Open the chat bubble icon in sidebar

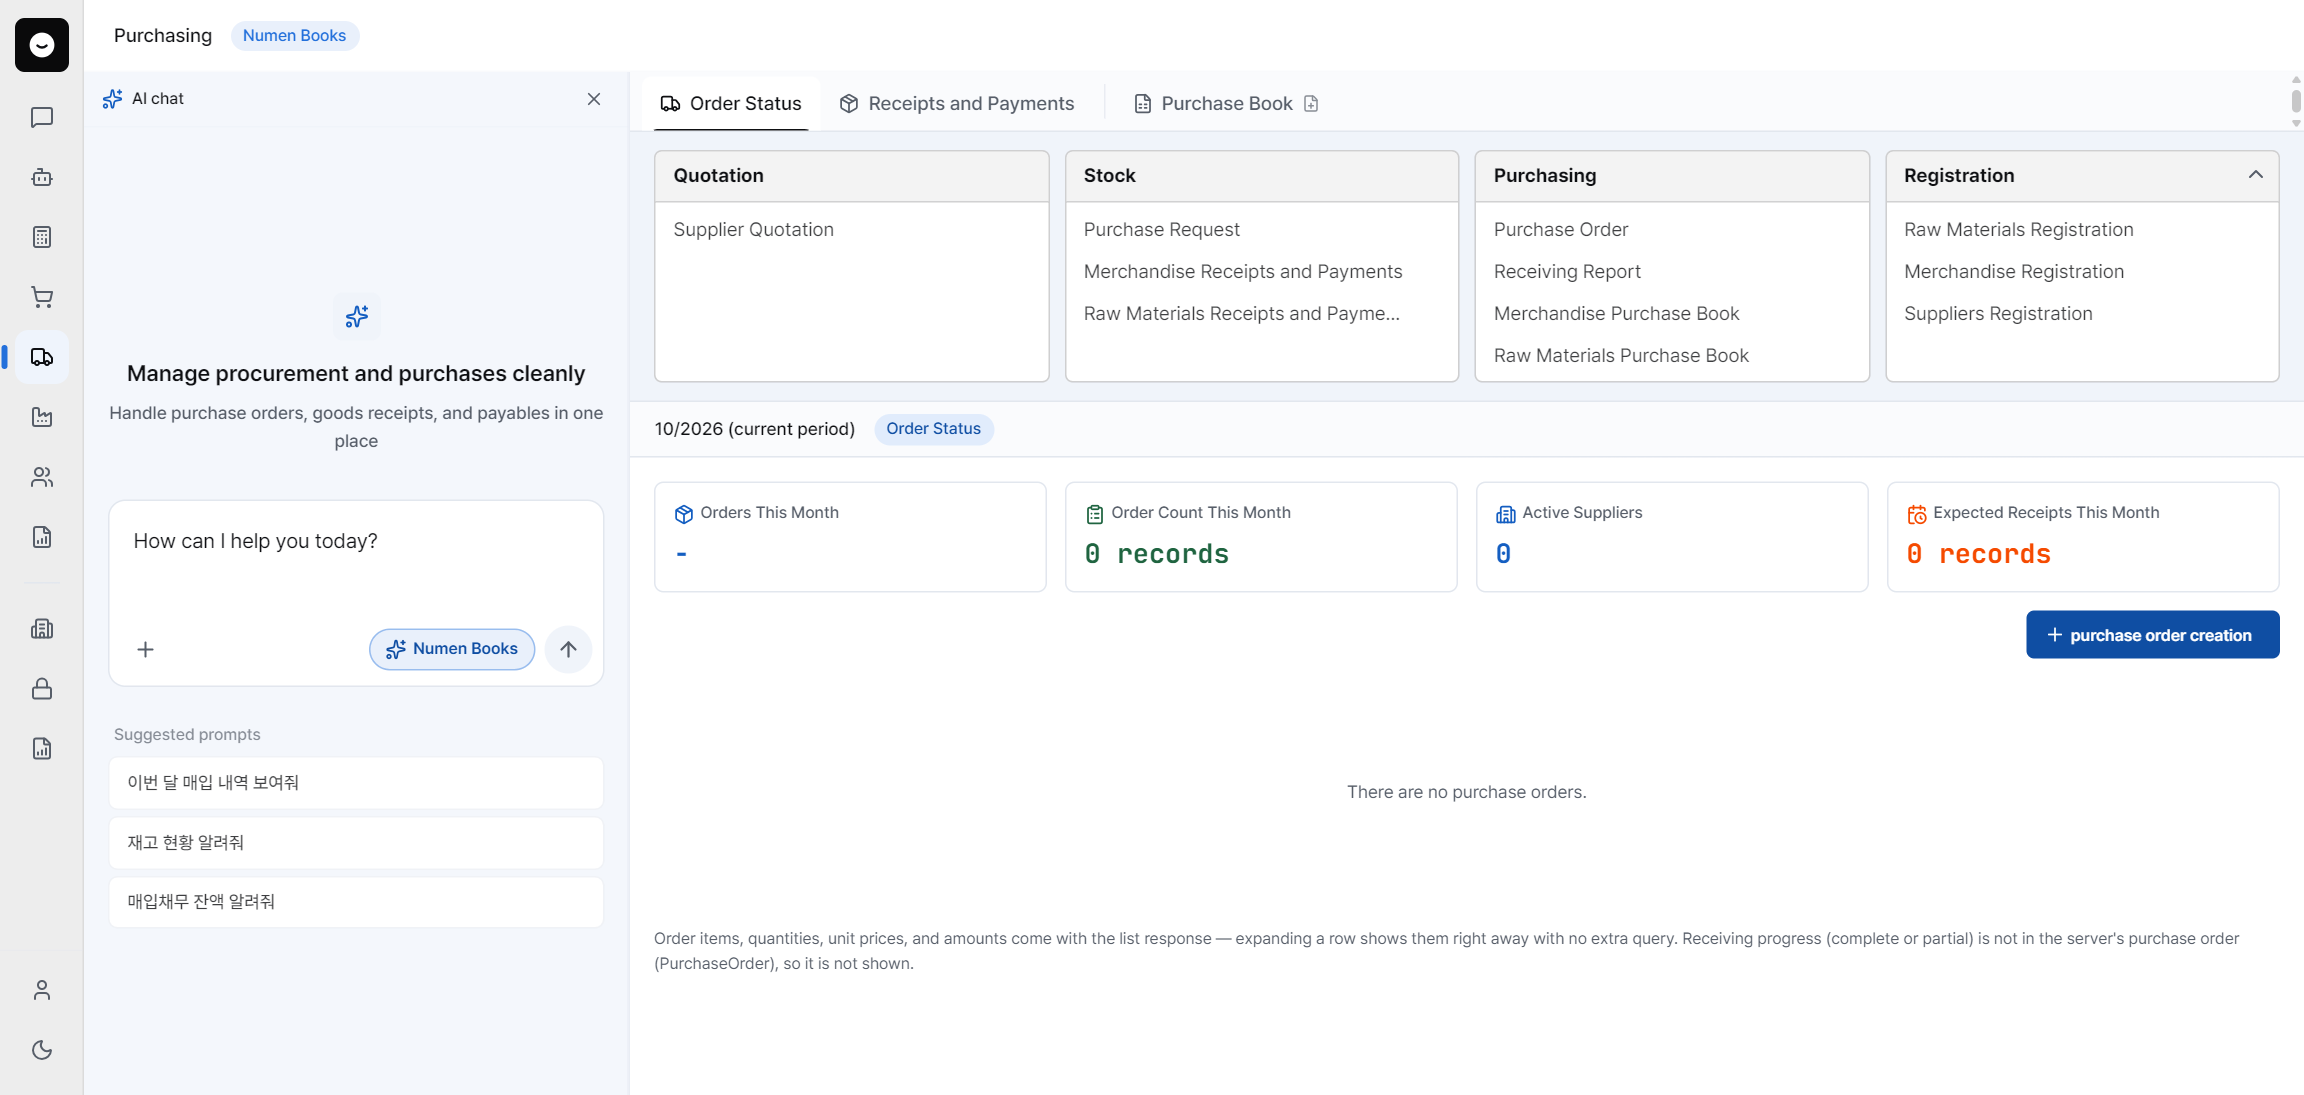[42, 117]
